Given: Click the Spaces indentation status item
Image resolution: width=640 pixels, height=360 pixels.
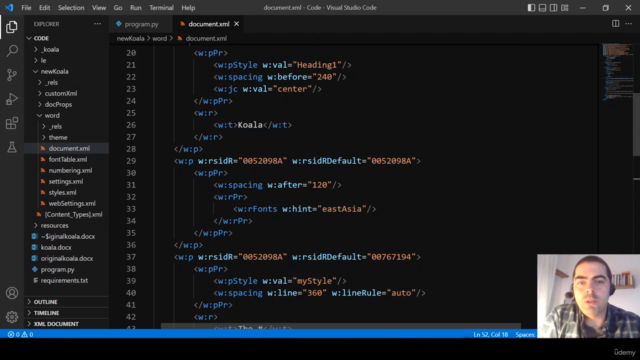Looking at the screenshot, I should click(525, 334).
